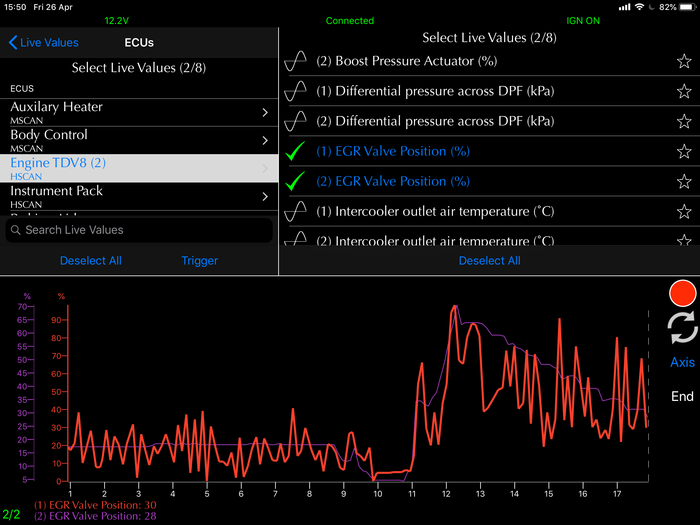Tap the Connected status indicator
The height and width of the screenshot is (525, 700).
tap(350, 21)
